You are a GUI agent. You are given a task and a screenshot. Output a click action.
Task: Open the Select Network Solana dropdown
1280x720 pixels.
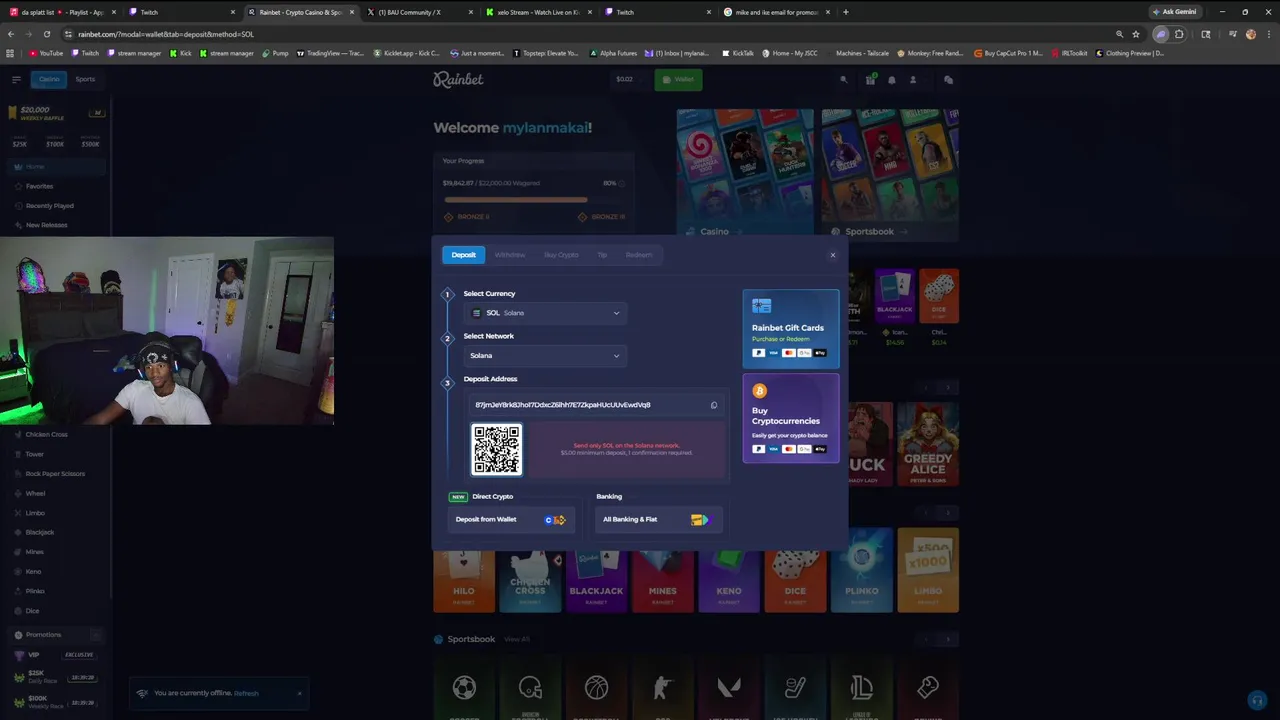pos(545,356)
